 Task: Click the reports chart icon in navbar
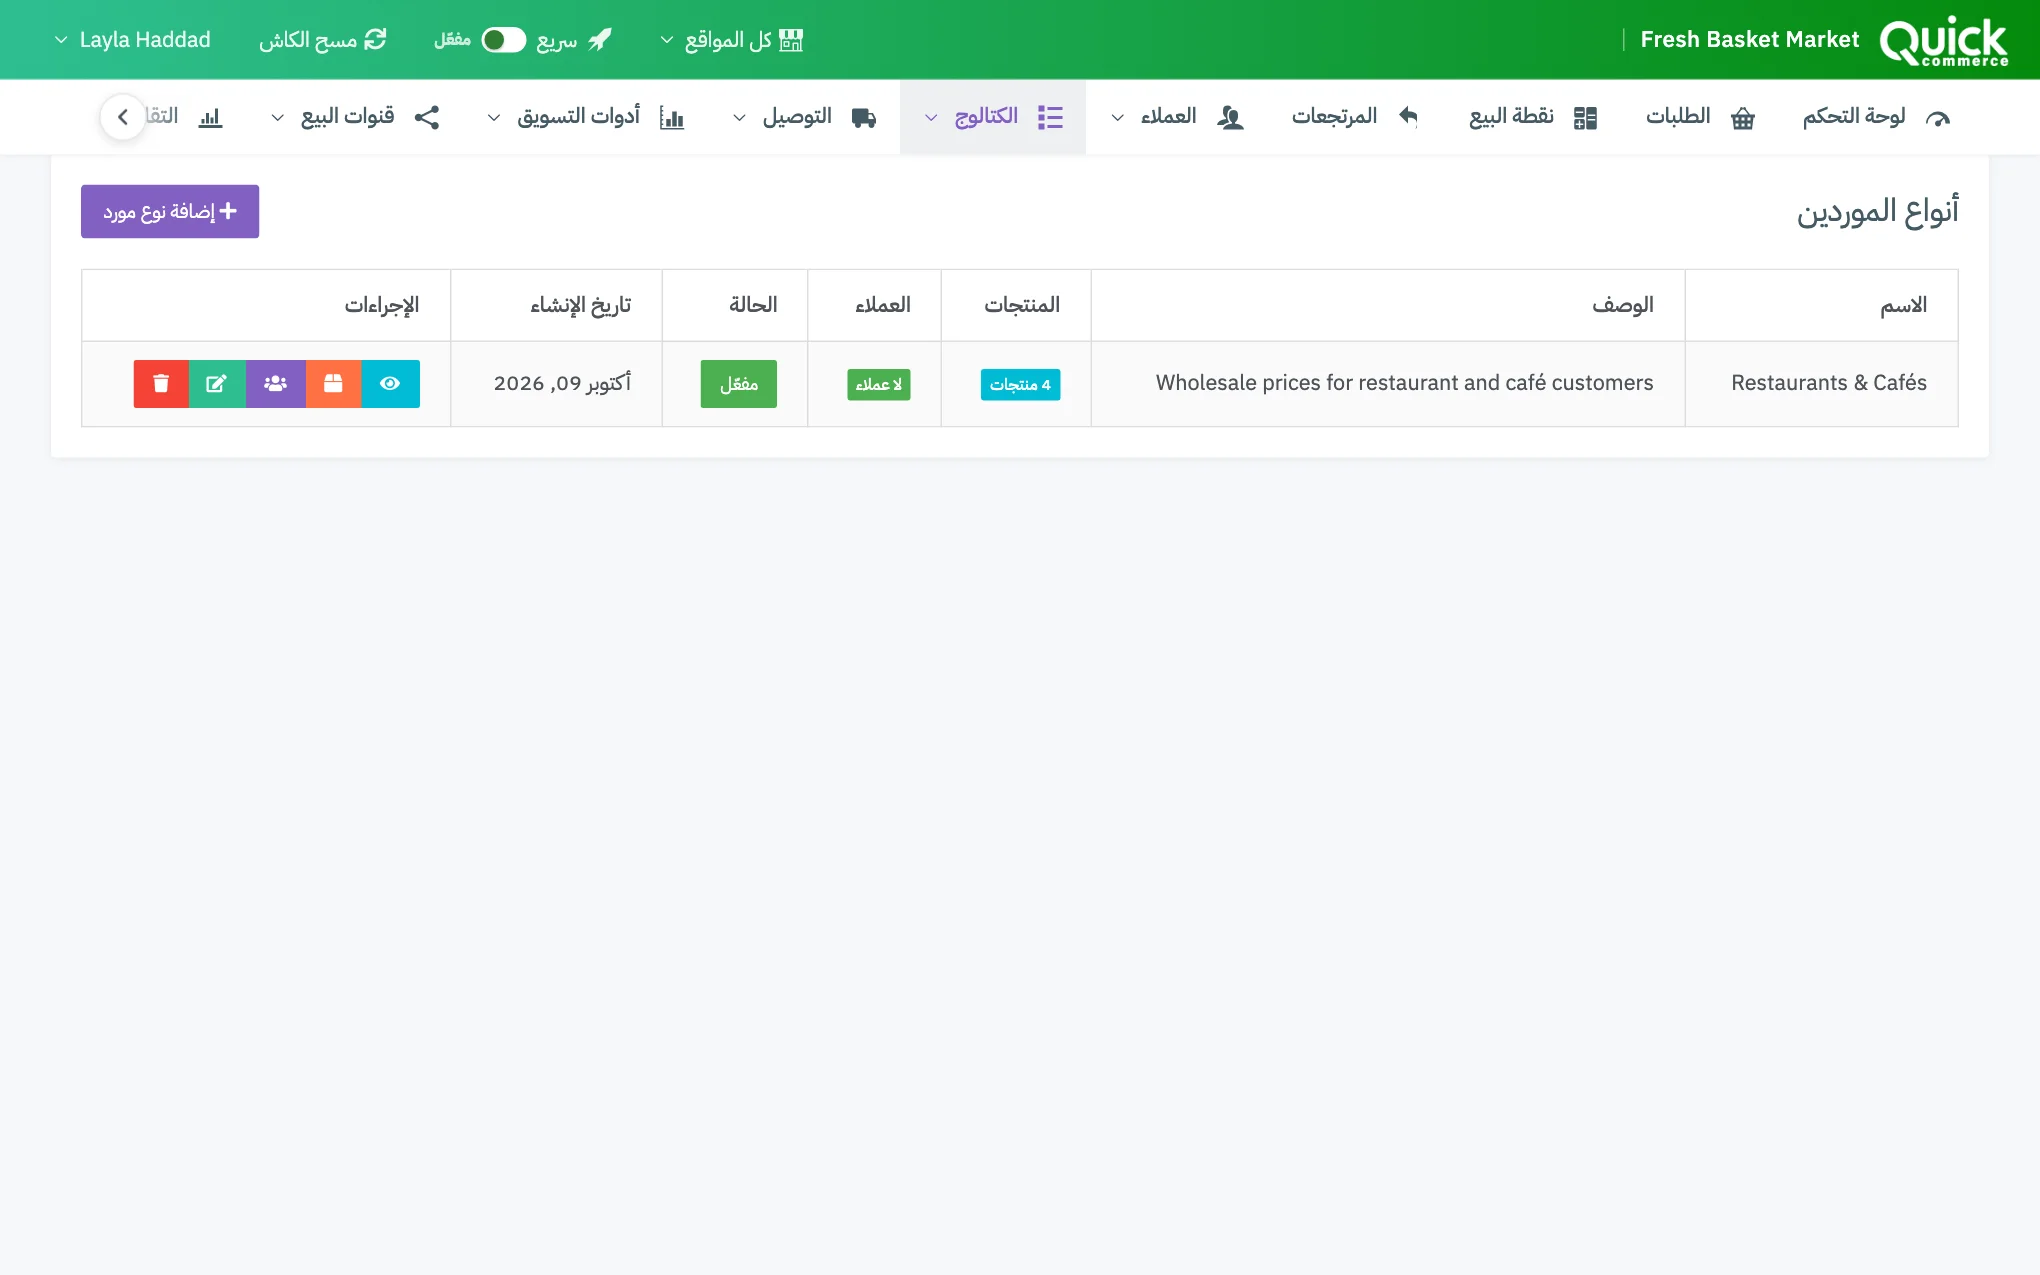(x=210, y=118)
